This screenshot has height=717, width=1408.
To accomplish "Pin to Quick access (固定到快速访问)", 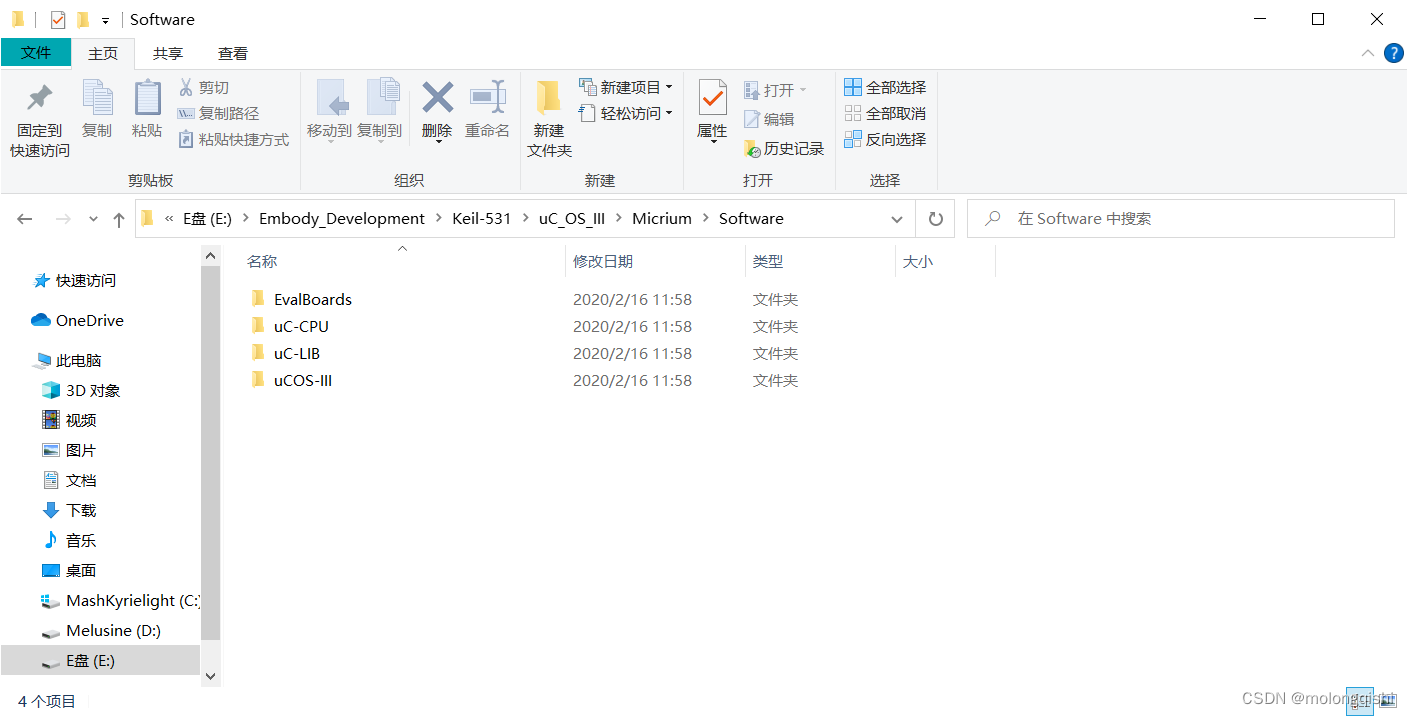I will [x=40, y=120].
